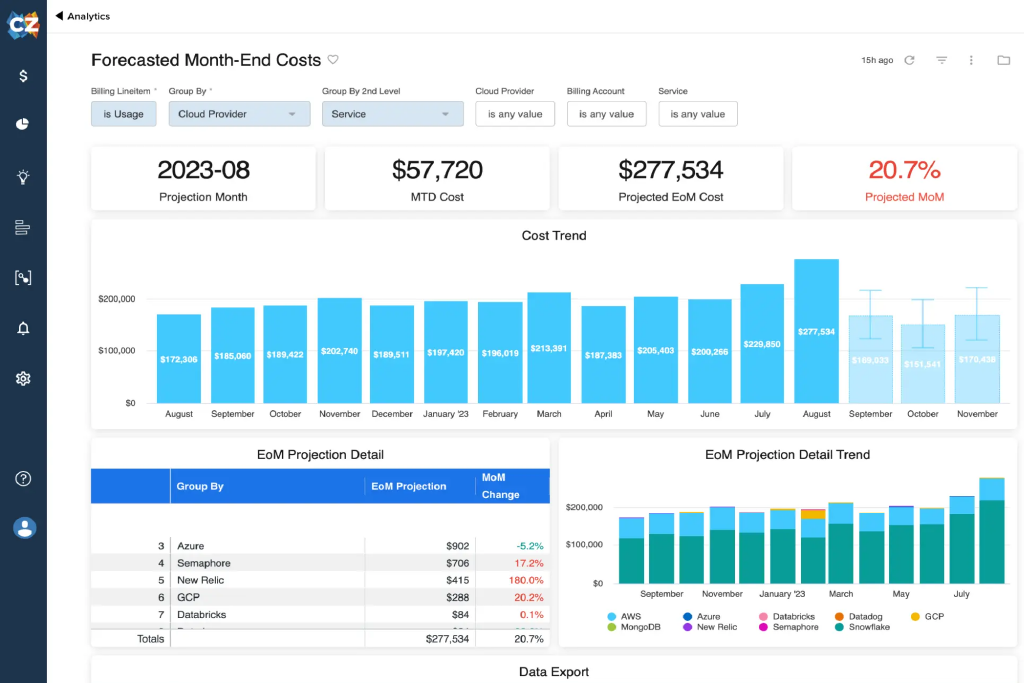The height and width of the screenshot is (683, 1024).
Task: Go back to Analytics via the breadcrumb
Action: (83, 16)
